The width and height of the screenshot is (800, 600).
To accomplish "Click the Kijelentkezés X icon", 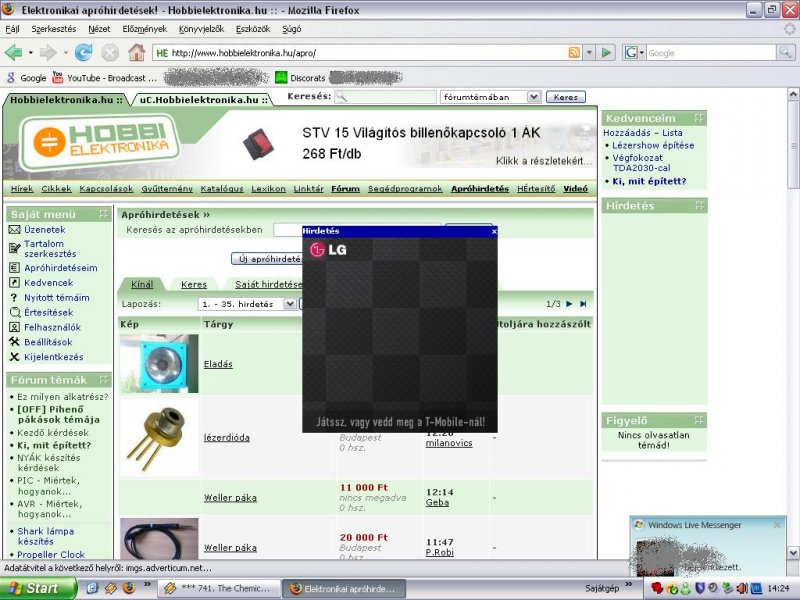I will pyautogui.click(x=14, y=357).
